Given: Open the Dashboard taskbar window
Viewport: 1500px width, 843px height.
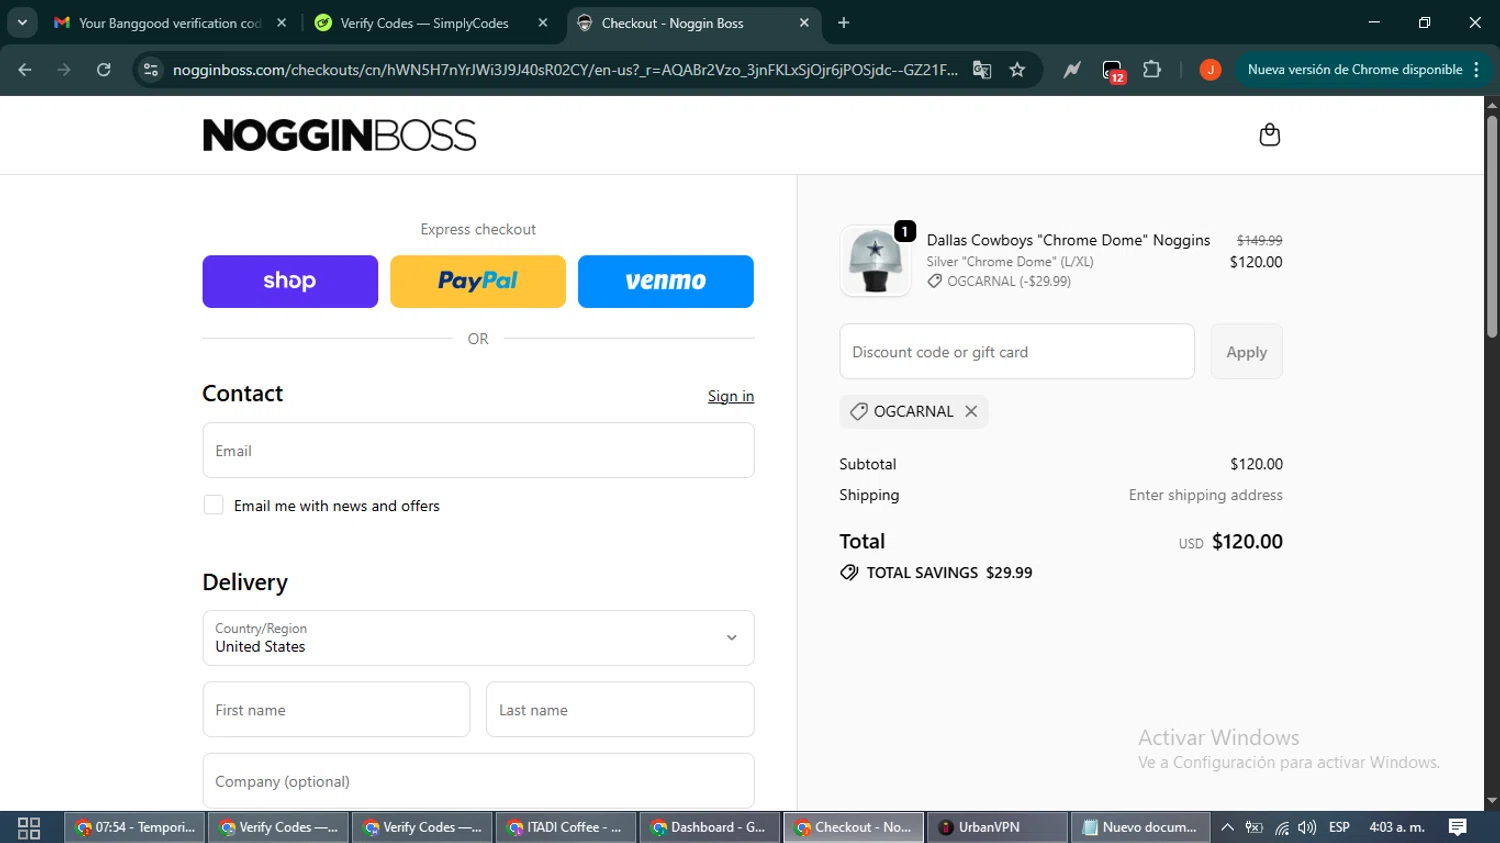Looking at the screenshot, I should (x=710, y=828).
